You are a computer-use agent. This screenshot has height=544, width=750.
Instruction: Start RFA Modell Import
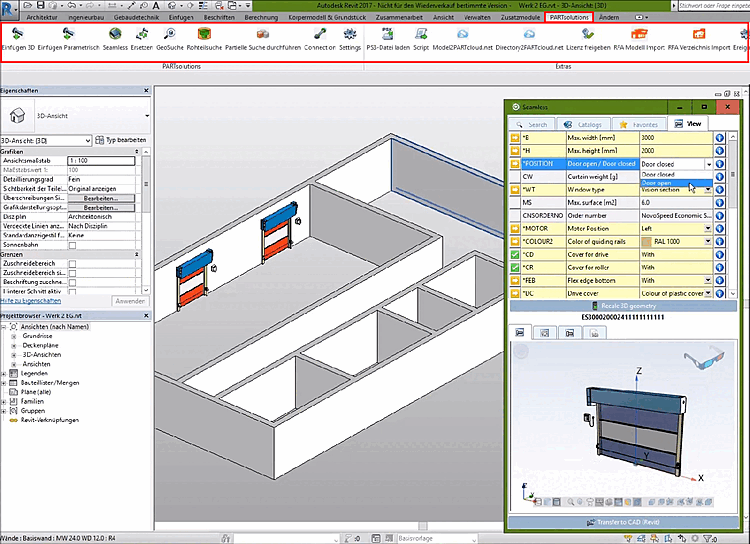639,33
